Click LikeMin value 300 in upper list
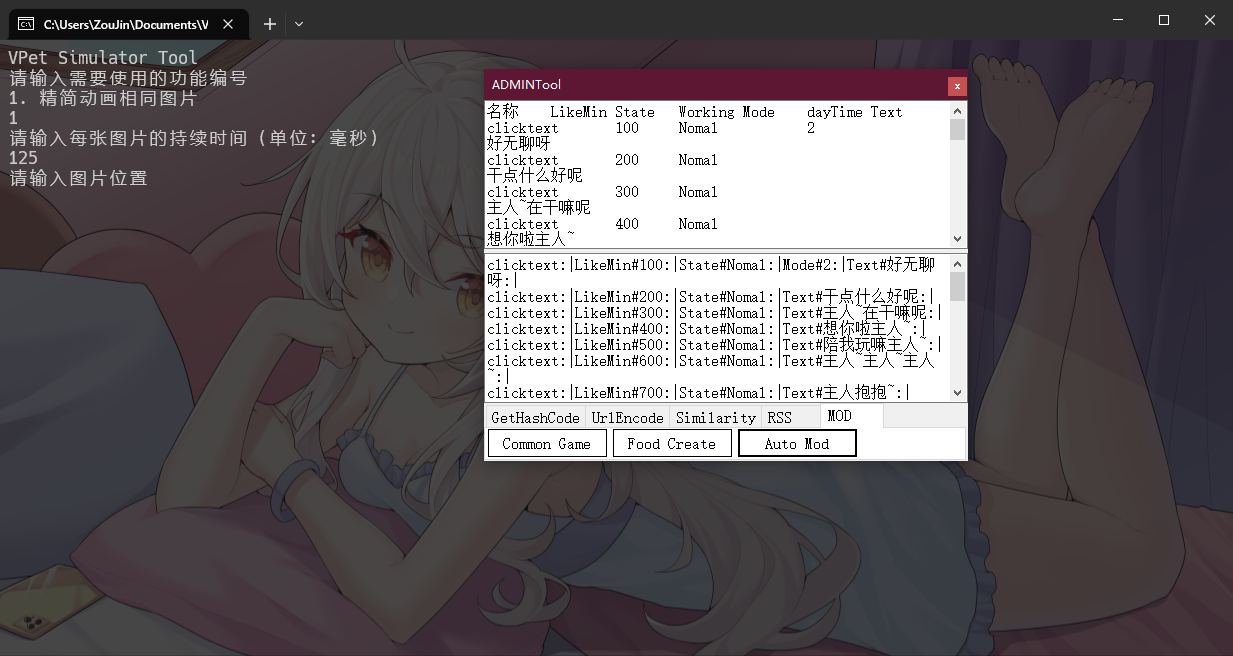1233x656 pixels. [x=627, y=192]
